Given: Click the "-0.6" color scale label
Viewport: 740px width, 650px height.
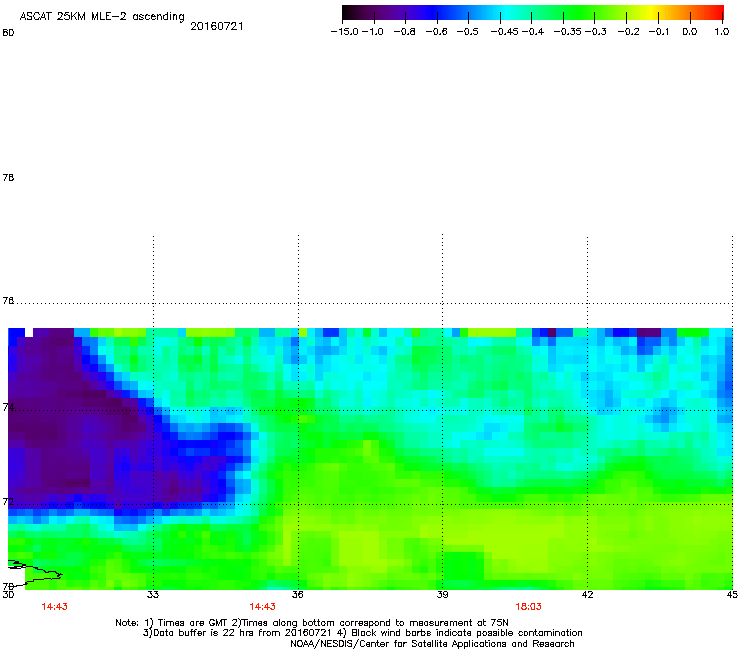Looking at the screenshot, I should click(437, 32).
